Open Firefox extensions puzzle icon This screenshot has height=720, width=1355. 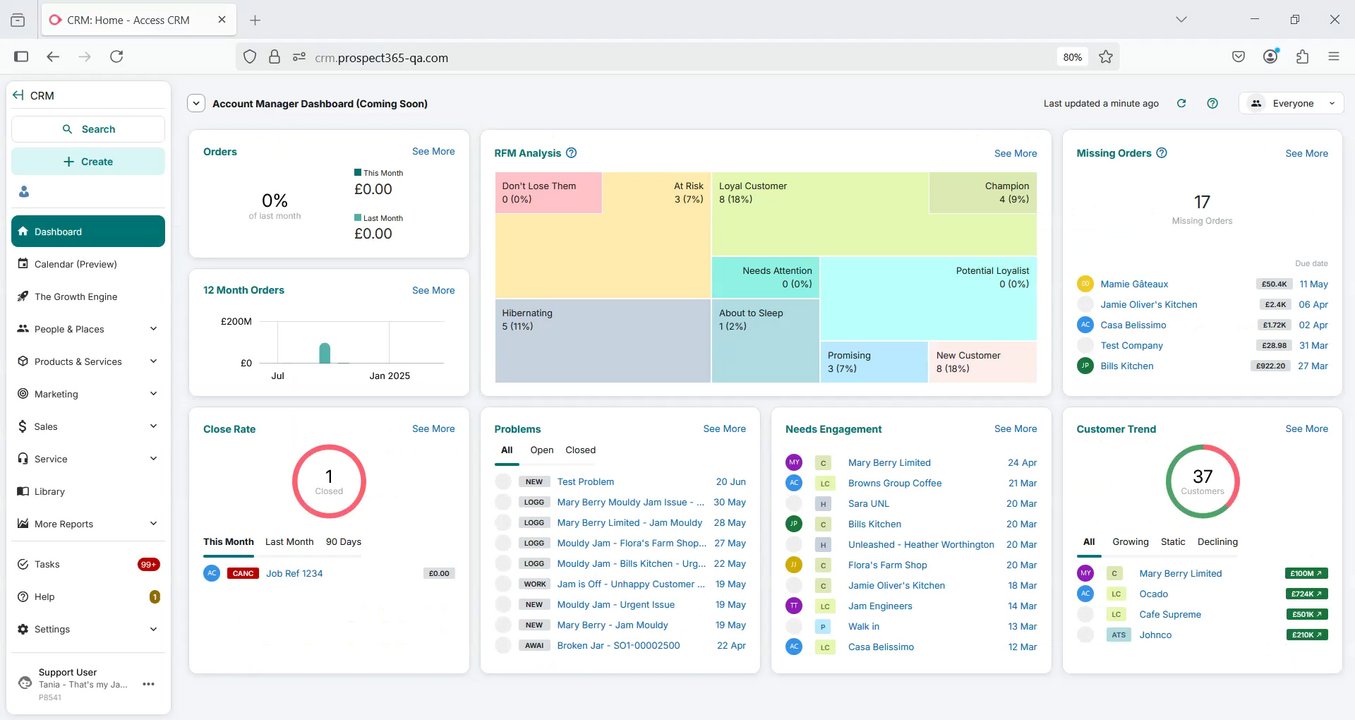tap(1302, 57)
